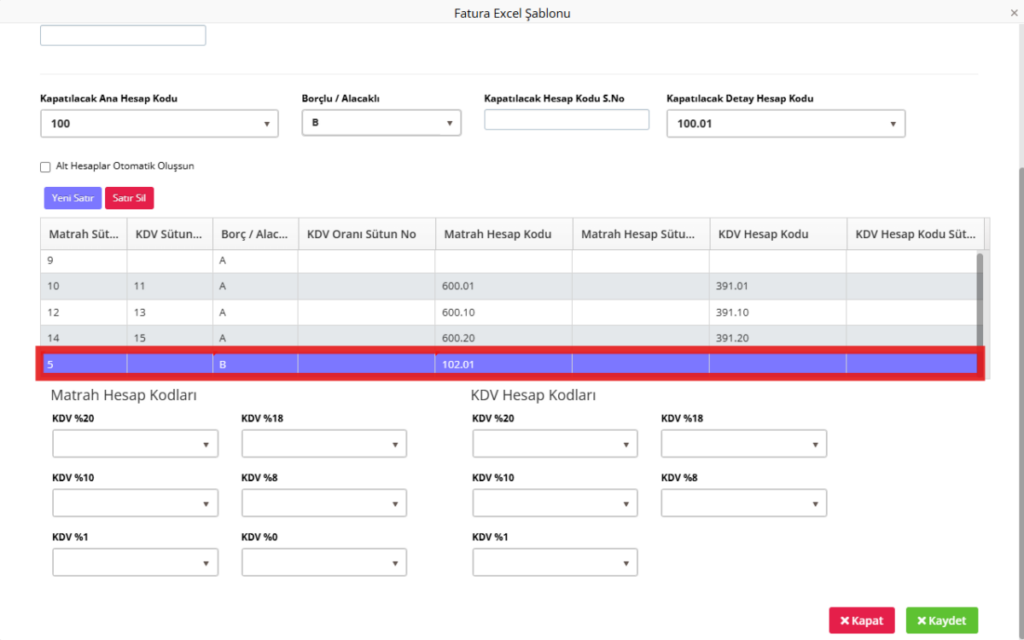Add a row with Yeni Satır
Viewport: 1024px width, 640px height.
click(72, 198)
